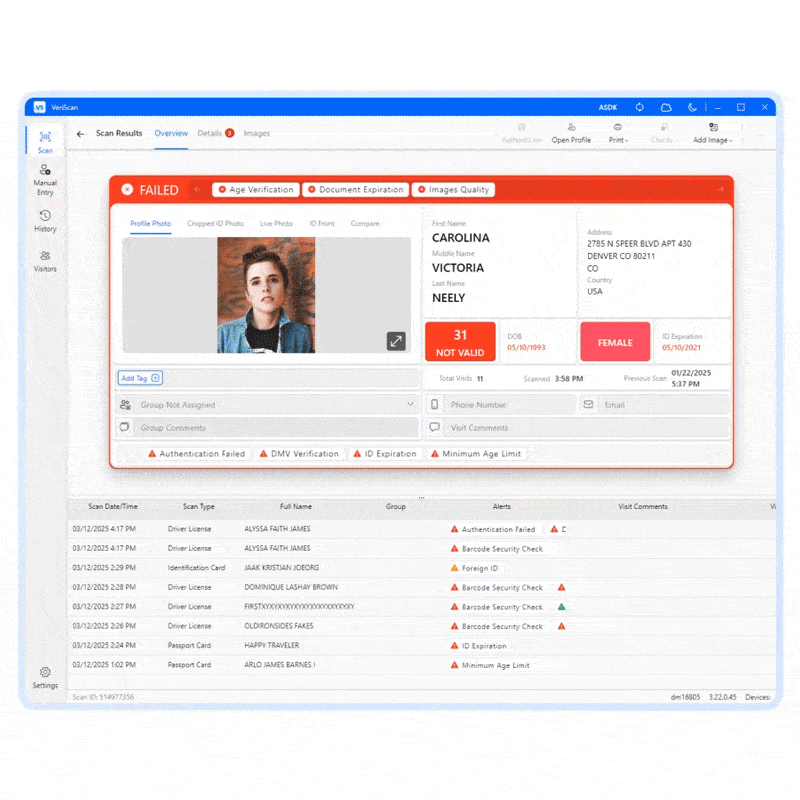Screen dimensions: 800x800
Task: Select the Cropped ID Photo tab
Action: pos(215,223)
